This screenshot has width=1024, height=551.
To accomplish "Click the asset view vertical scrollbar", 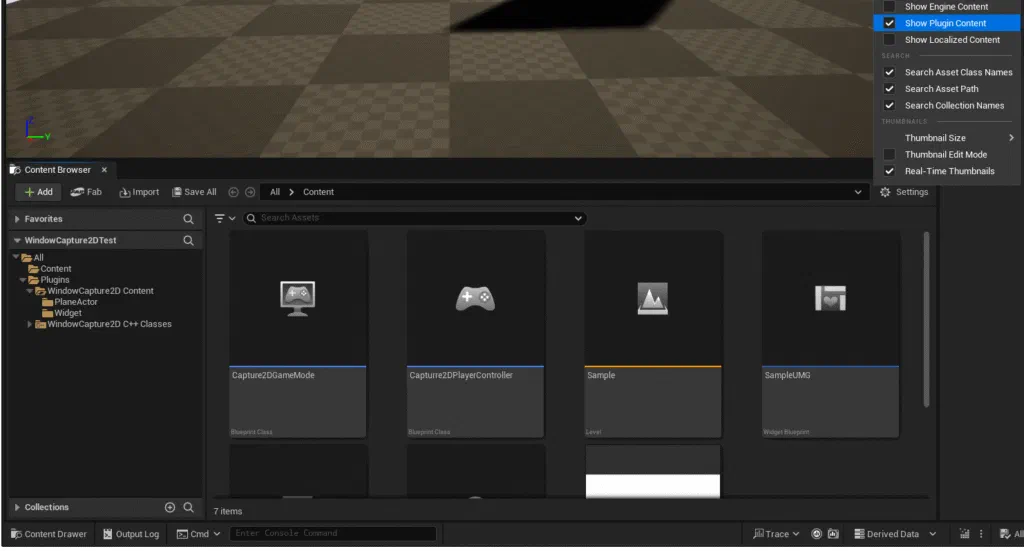I will point(926,320).
